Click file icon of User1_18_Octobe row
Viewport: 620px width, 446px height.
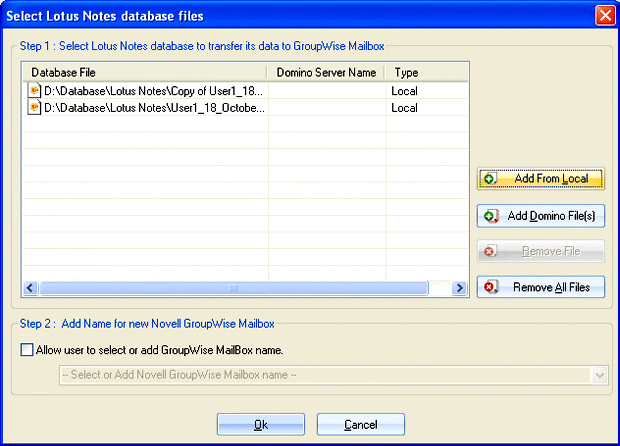point(34,108)
